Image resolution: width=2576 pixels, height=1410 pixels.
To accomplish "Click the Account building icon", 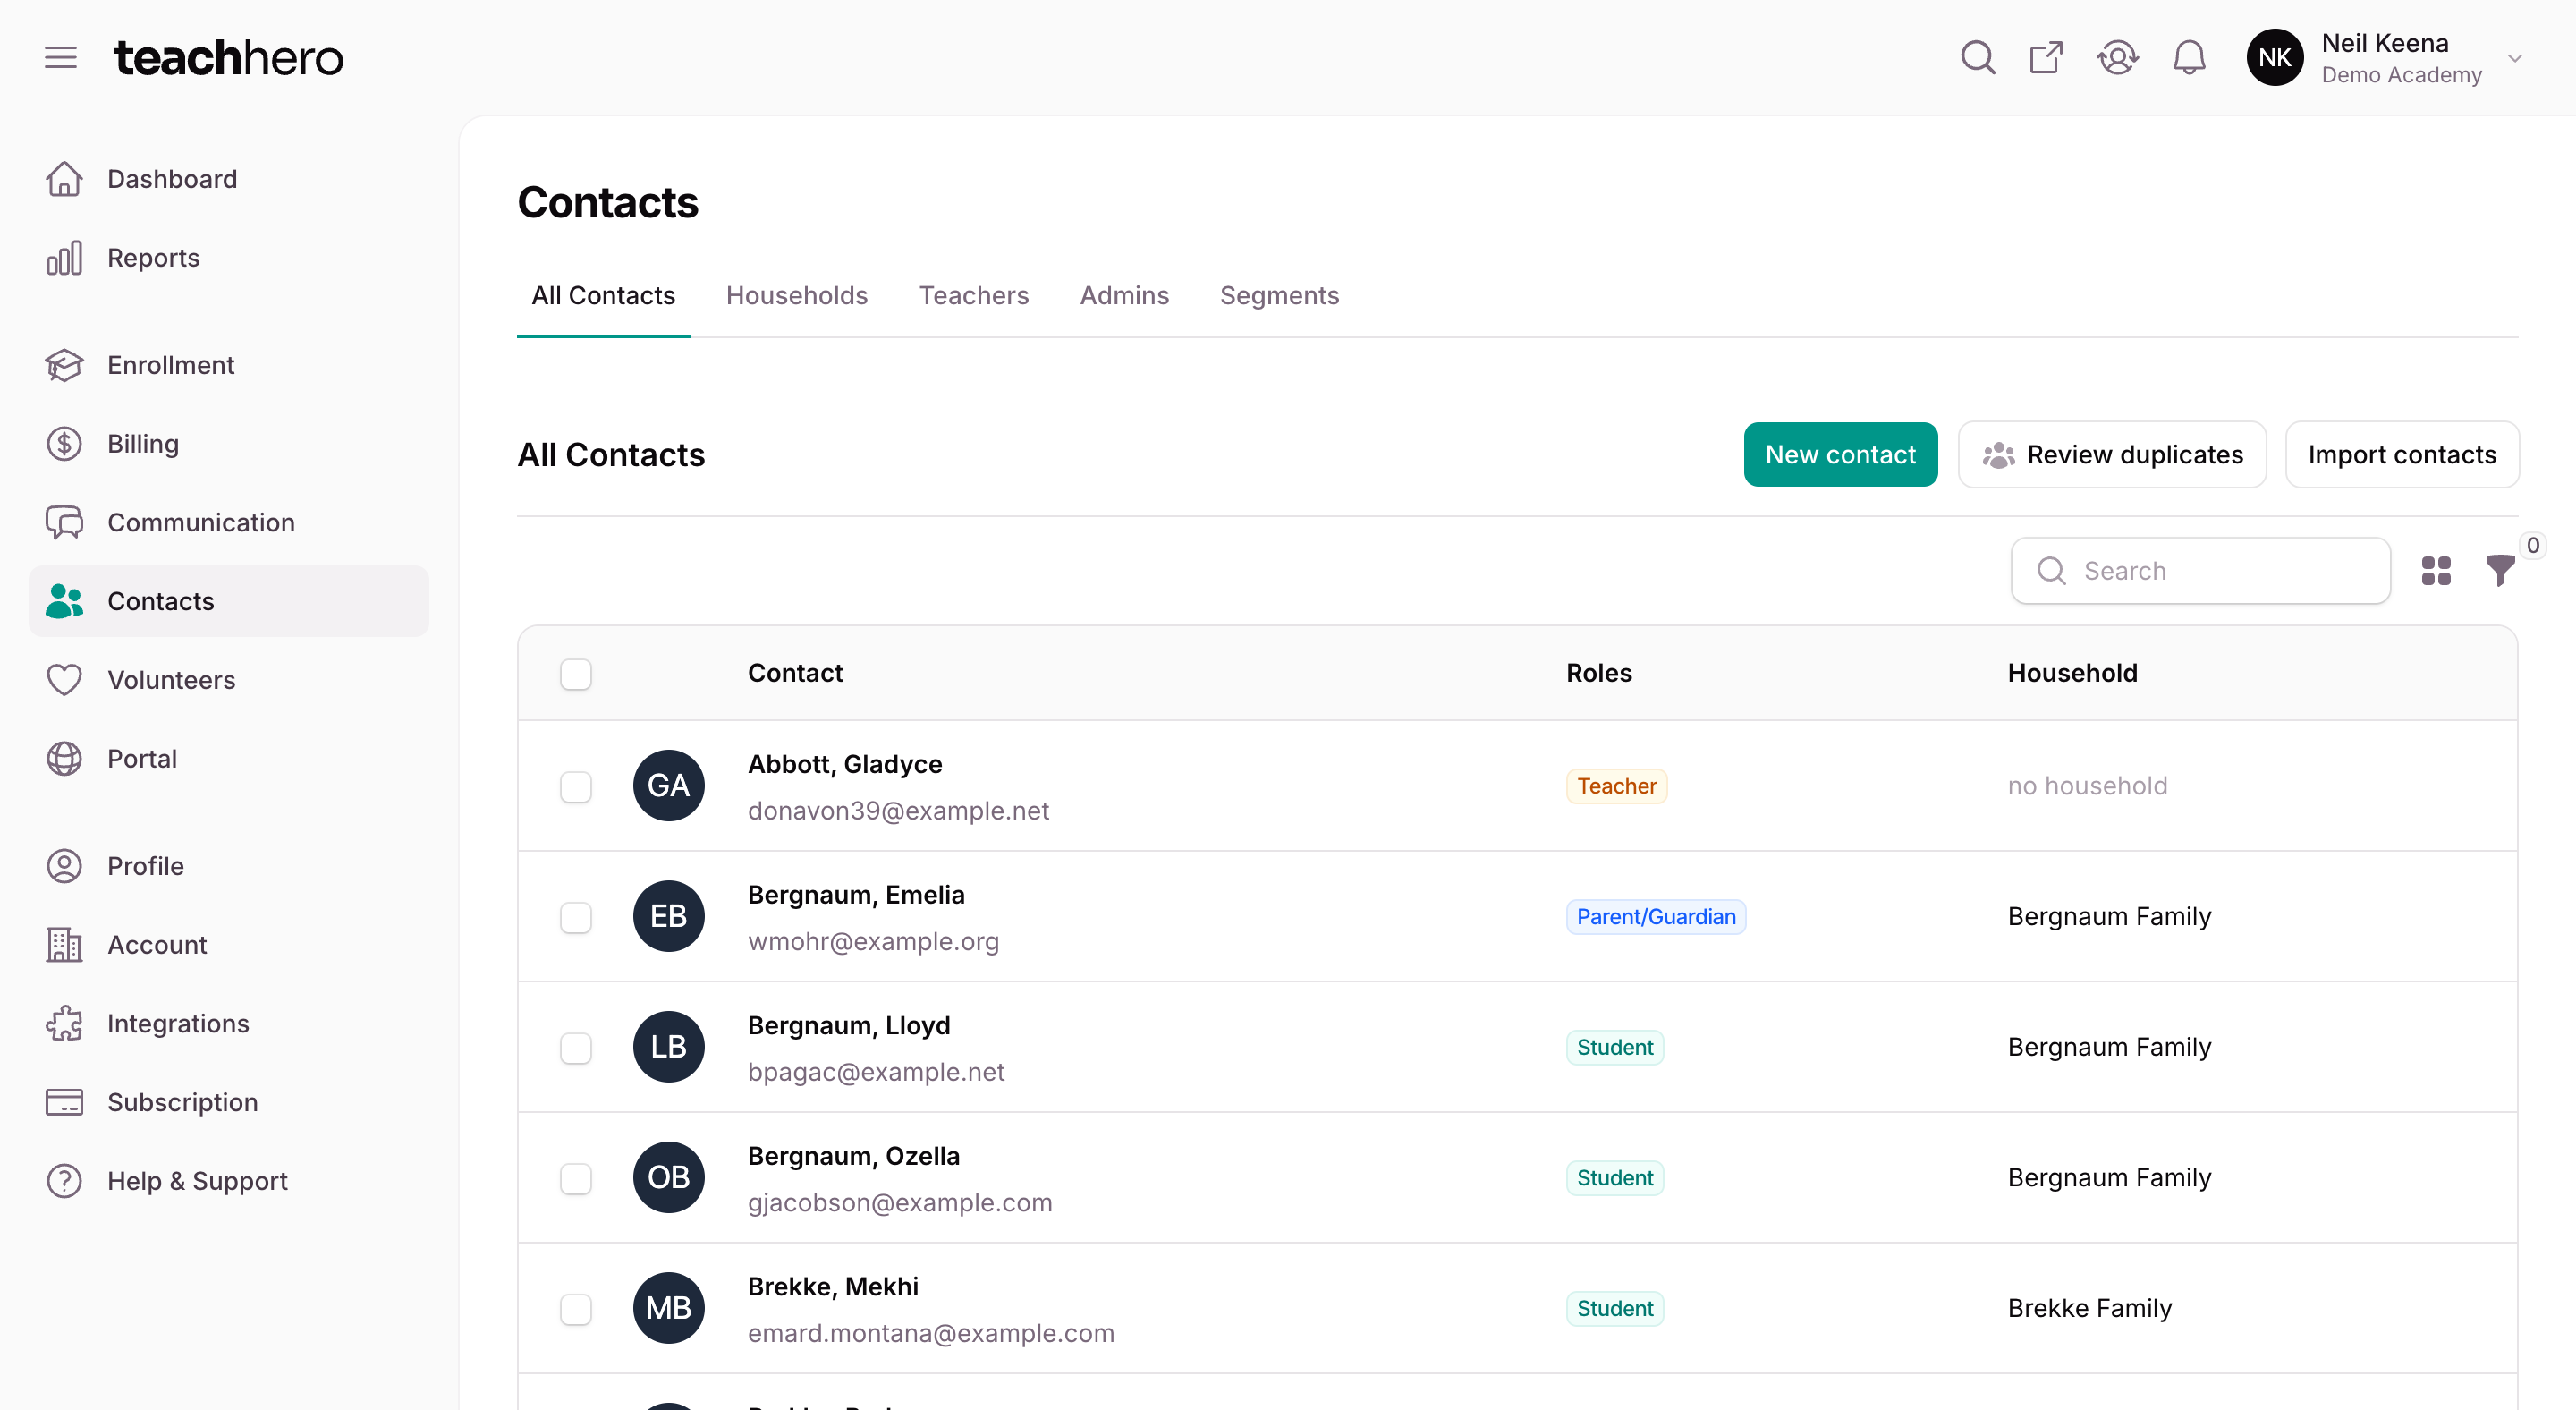I will point(64,945).
